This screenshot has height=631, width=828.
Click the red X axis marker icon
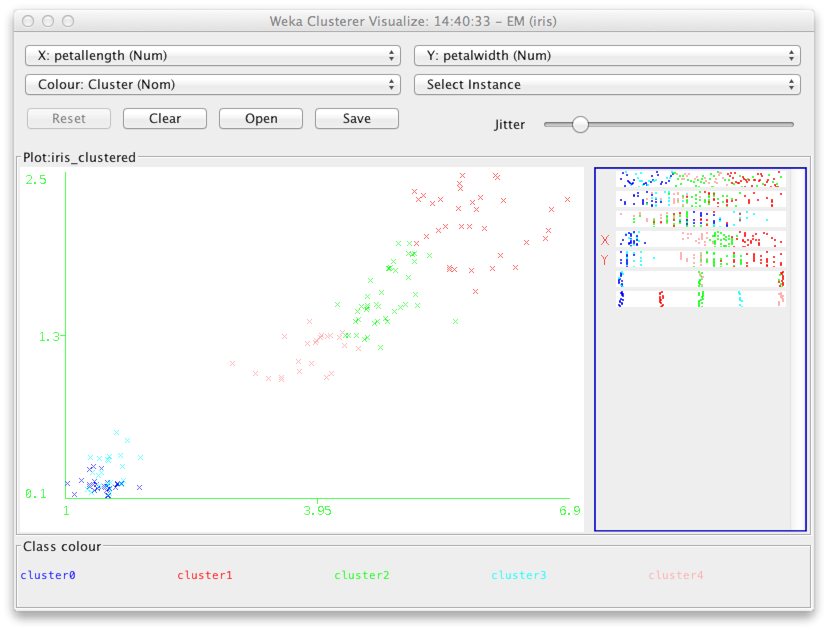point(605,240)
